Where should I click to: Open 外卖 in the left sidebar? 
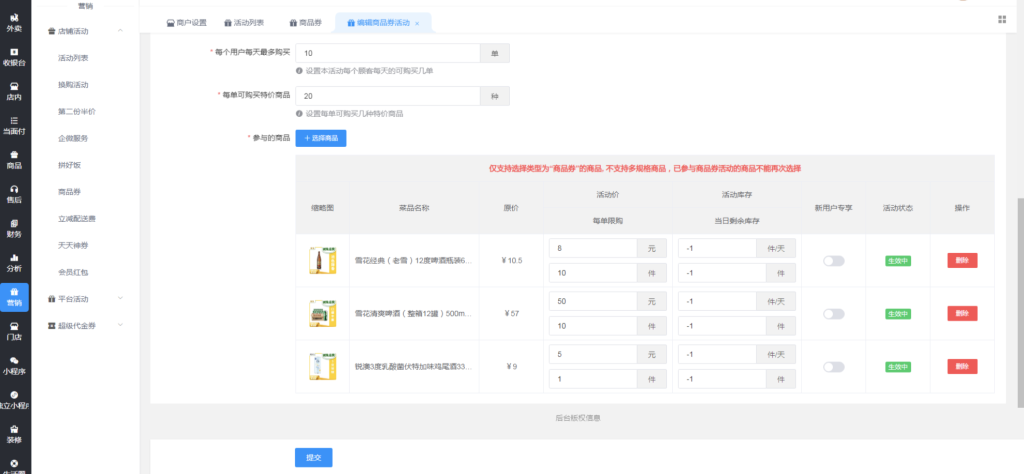tap(14, 22)
